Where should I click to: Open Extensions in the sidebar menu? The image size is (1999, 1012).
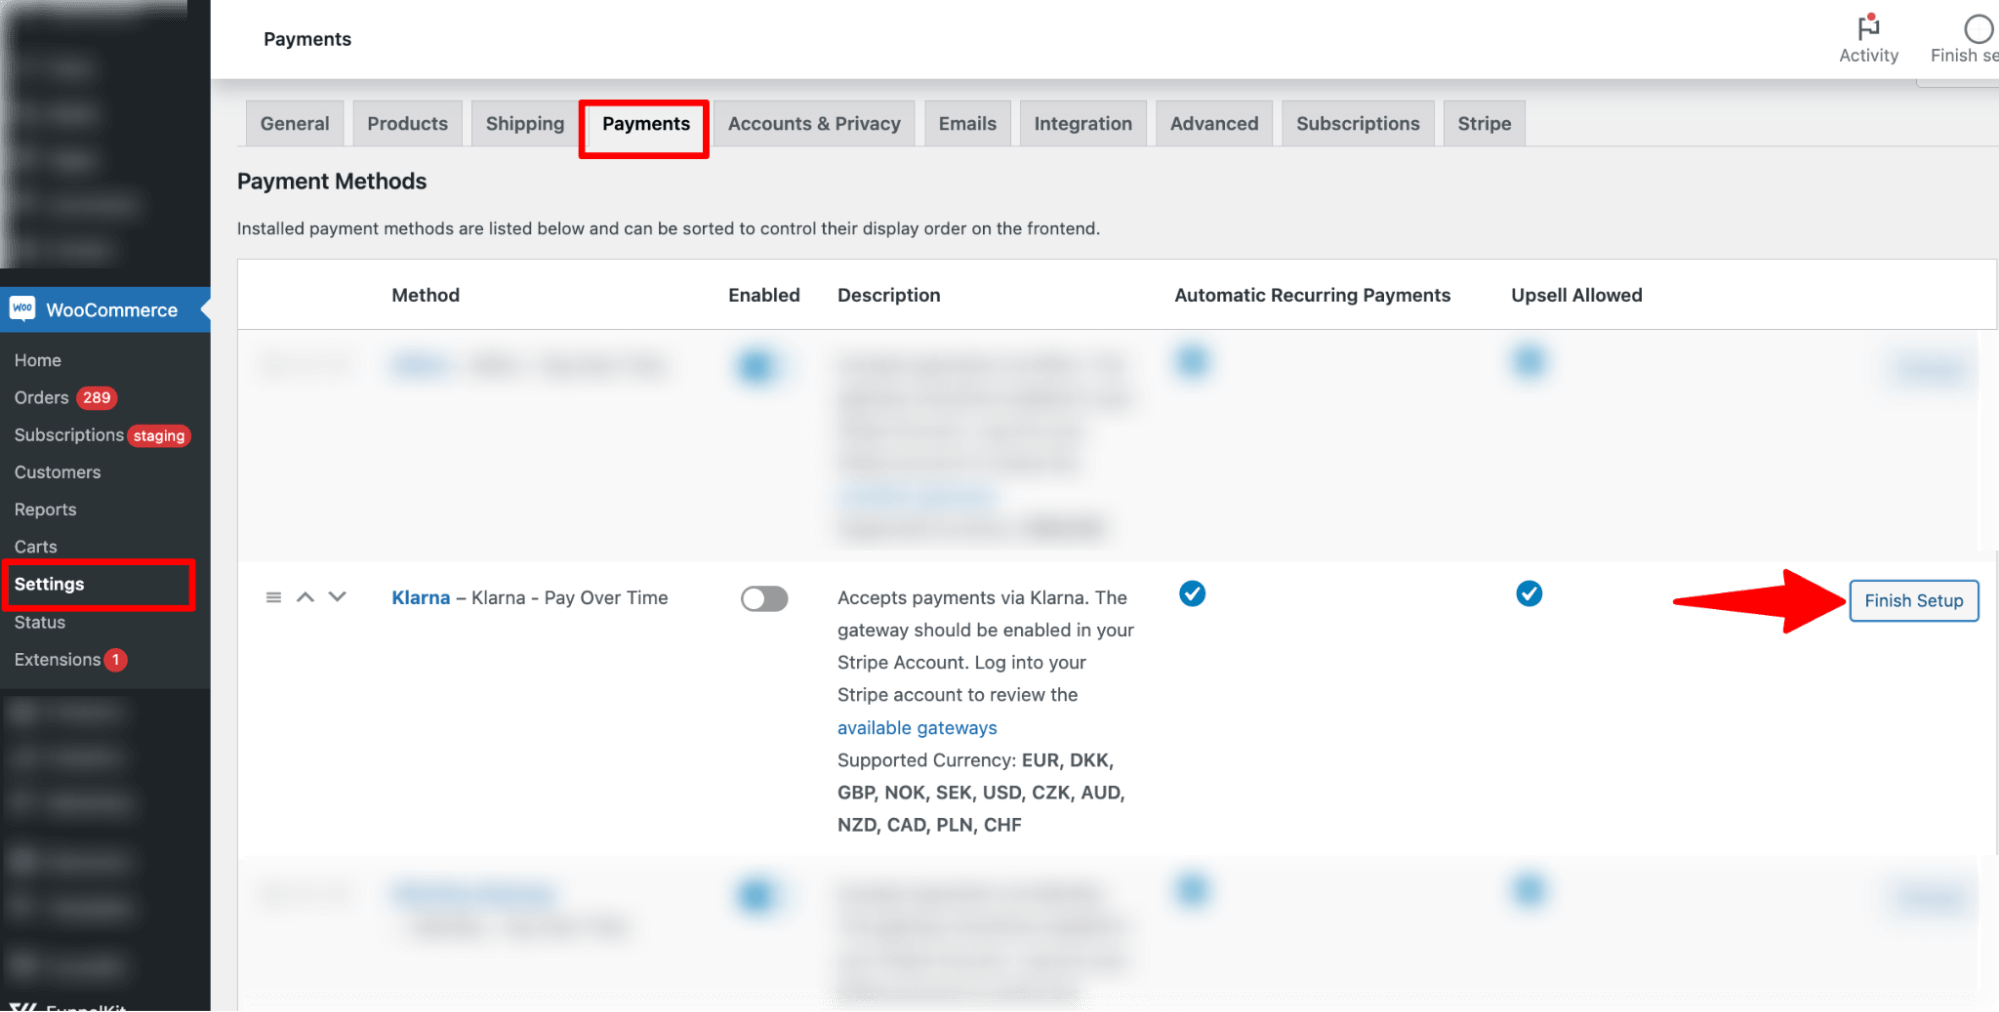(57, 660)
